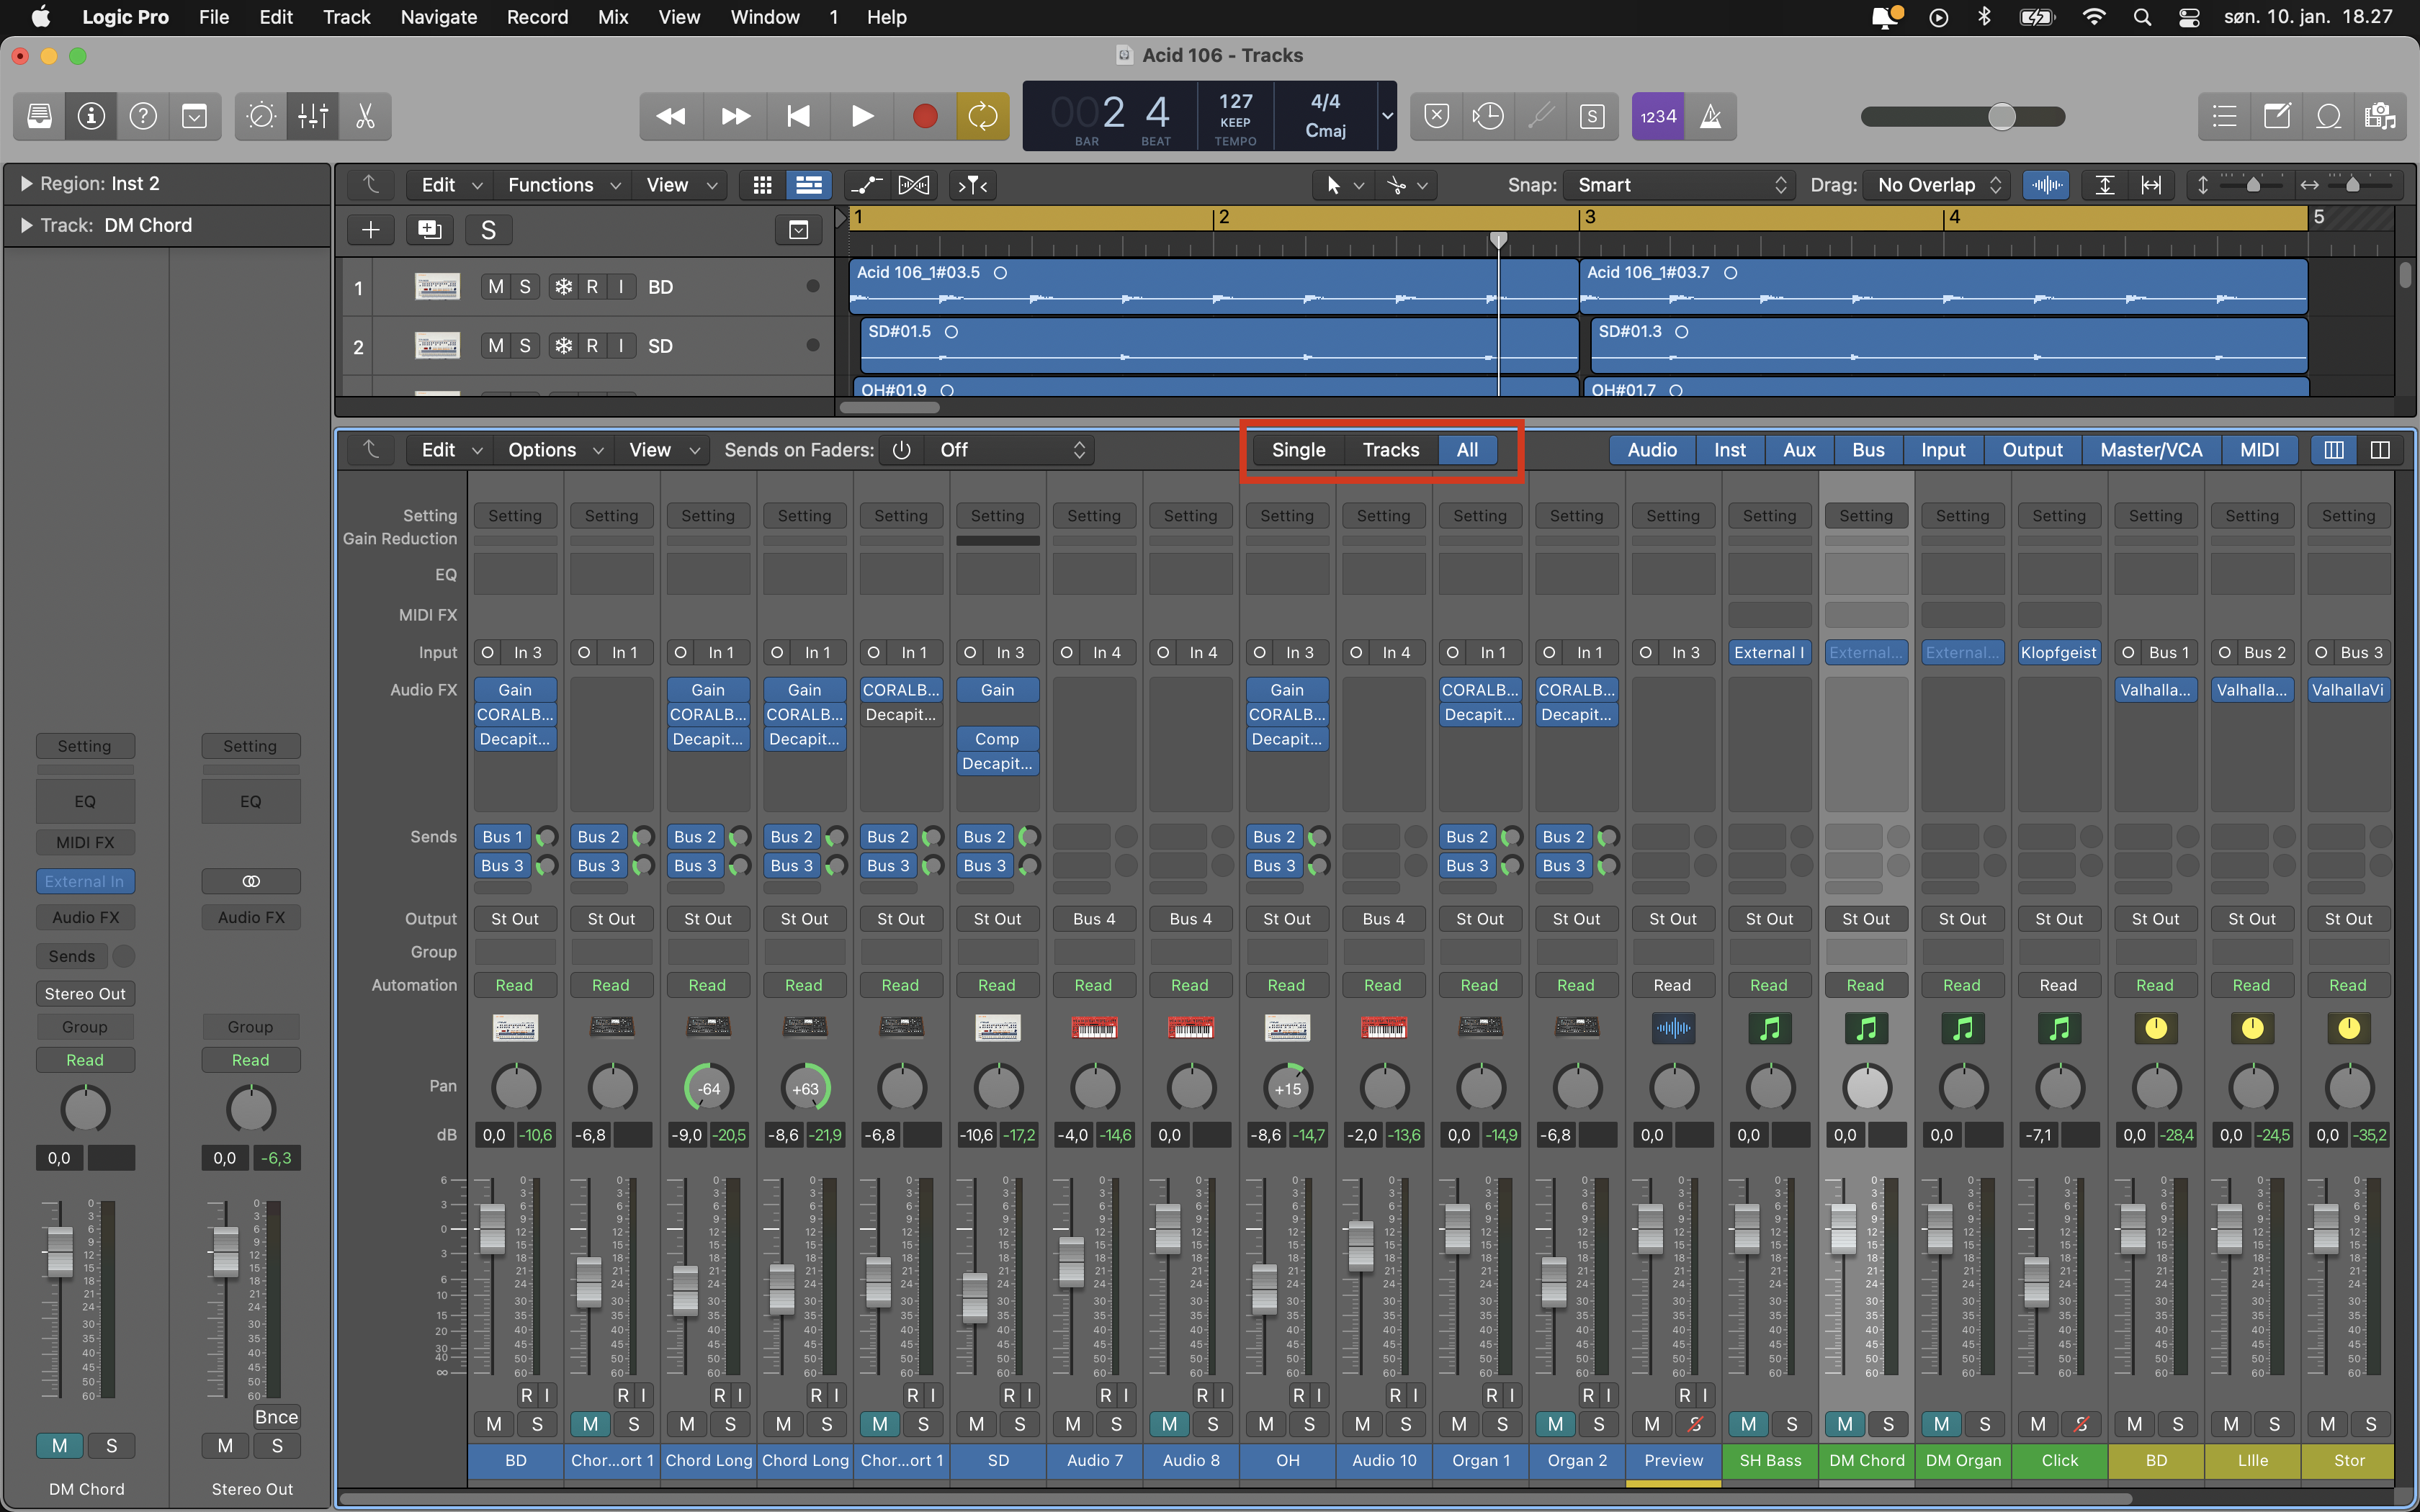This screenshot has height=1512, width=2420.
Task: Open the Snap Smart dropdown
Action: pyautogui.click(x=1680, y=185)
